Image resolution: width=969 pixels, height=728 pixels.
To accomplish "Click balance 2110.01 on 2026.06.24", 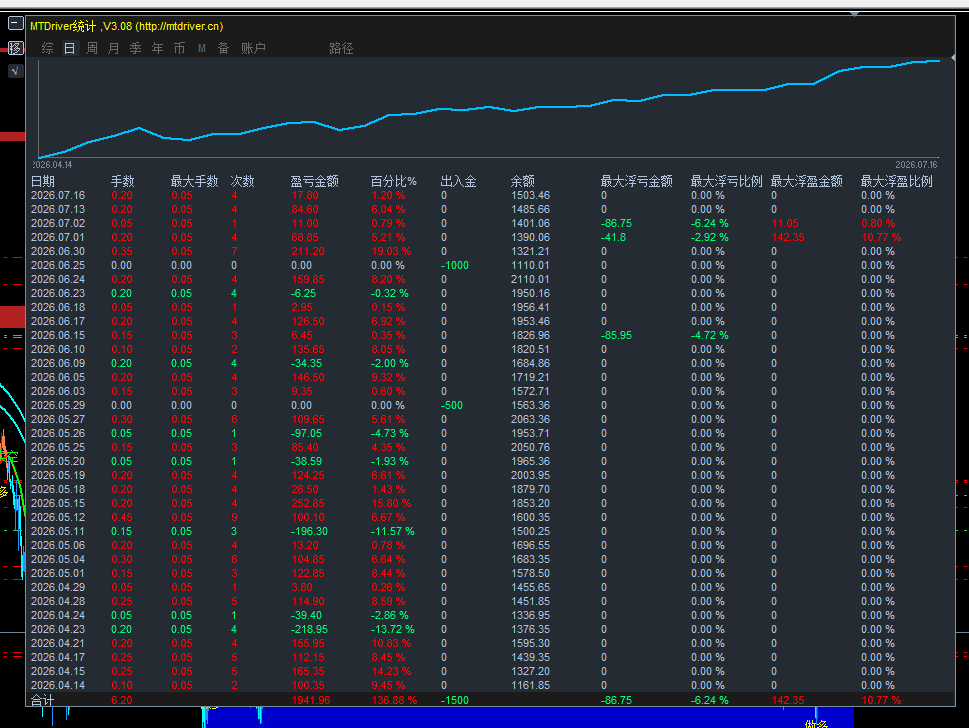I will click(530, 279).
